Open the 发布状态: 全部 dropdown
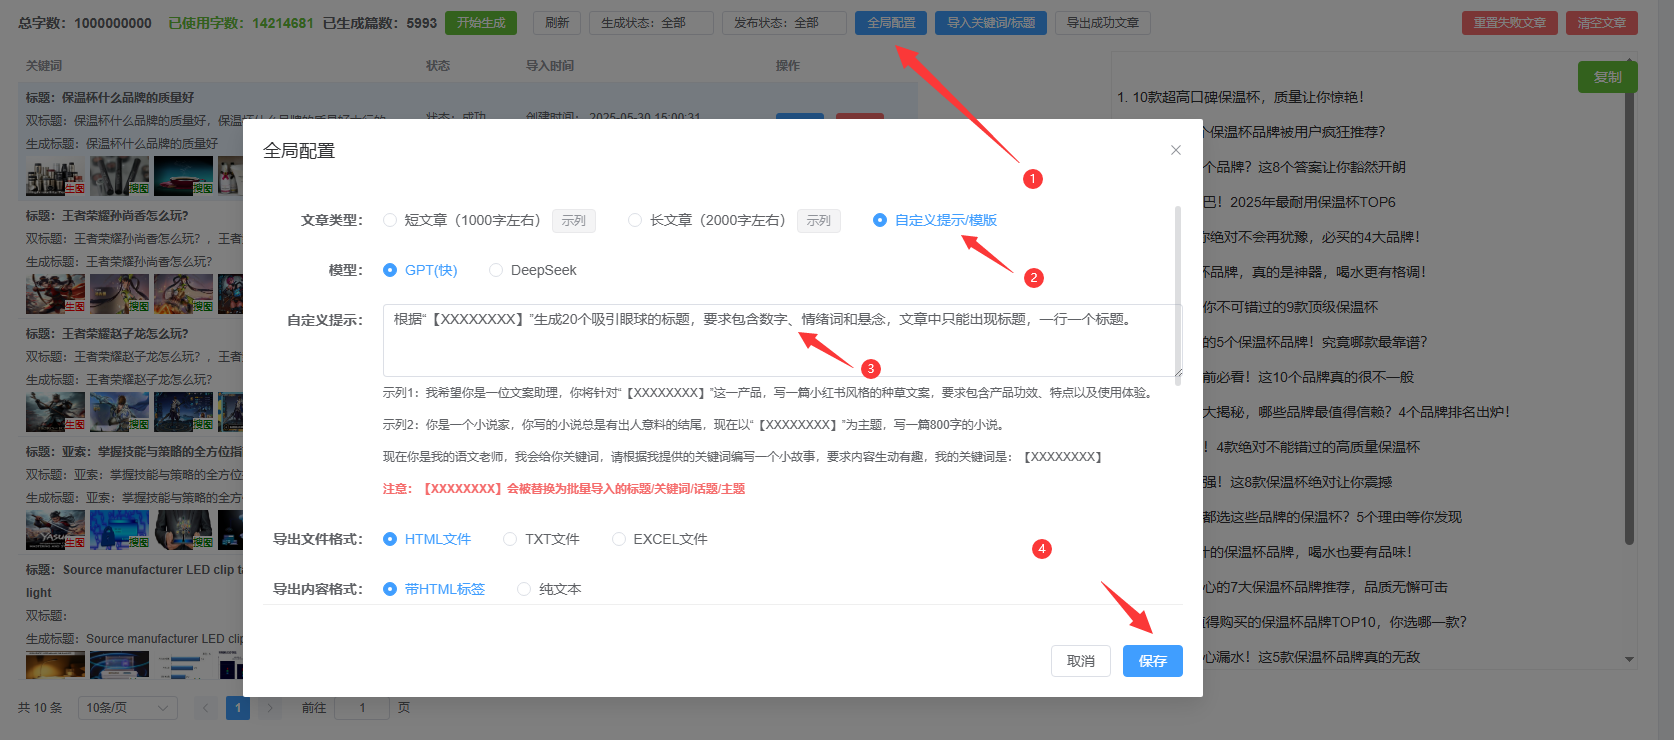This screenshot has width=1674, height=740. pos(784,23)
